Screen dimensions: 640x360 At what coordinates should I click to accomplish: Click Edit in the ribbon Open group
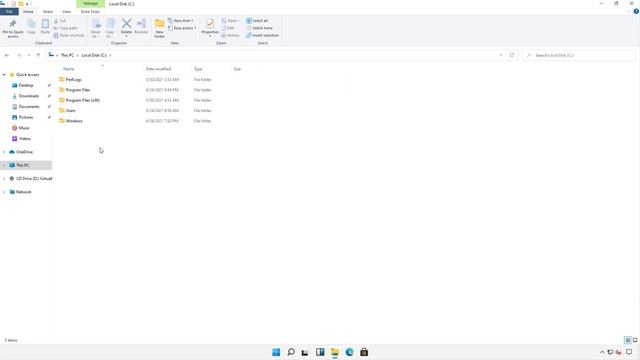pos(228,28)
